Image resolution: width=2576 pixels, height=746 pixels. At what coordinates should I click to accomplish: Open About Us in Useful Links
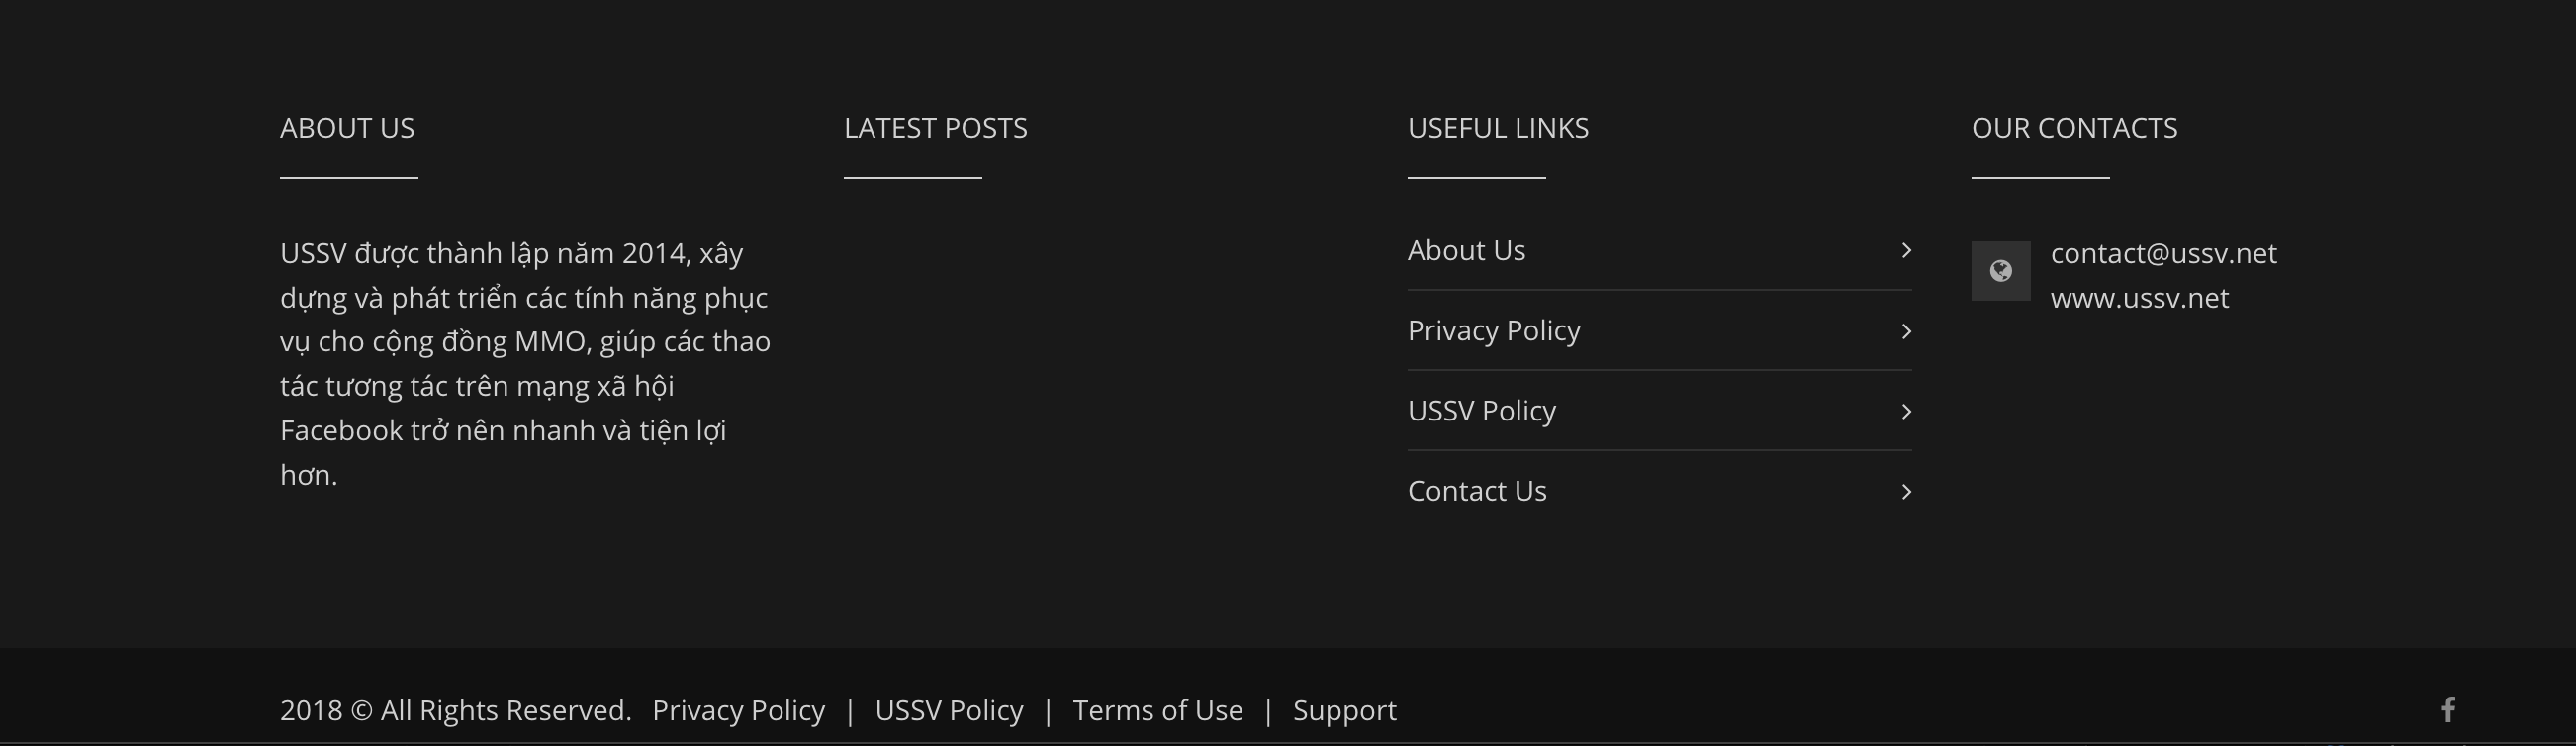pyautogui.click(x=1466, y=250)
